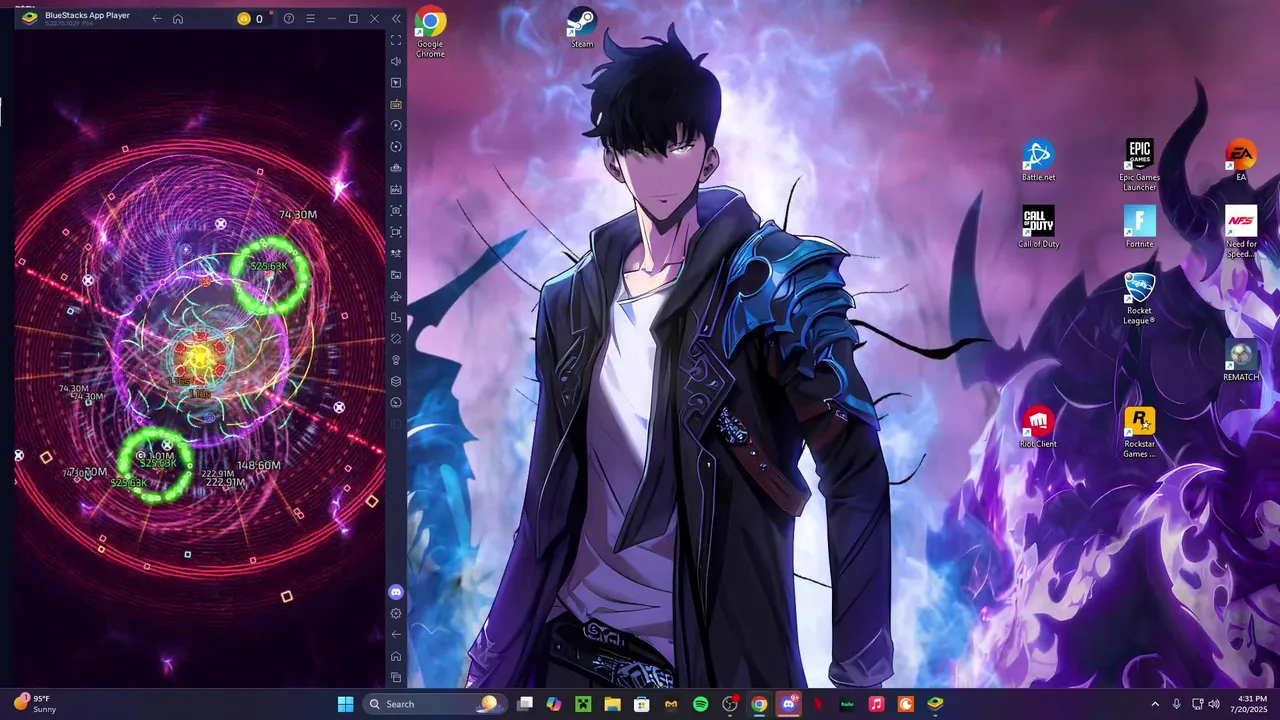This screenshot has width=1280, height=720.
Task: Click the BlueStacks title bar back arrow
Action: click(x=156, y=19)
